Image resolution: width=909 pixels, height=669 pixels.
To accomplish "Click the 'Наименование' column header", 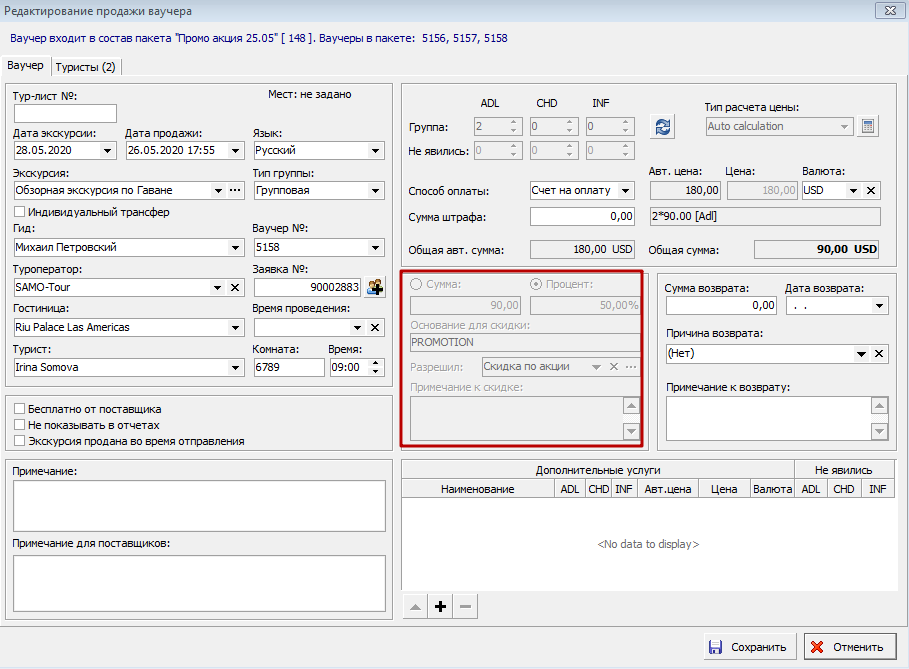I will (x=478, y=489).
